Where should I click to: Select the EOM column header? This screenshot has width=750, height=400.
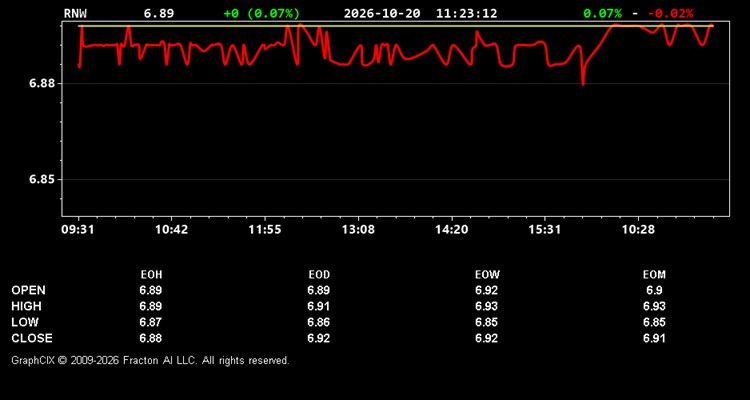(x=654, y=275)
